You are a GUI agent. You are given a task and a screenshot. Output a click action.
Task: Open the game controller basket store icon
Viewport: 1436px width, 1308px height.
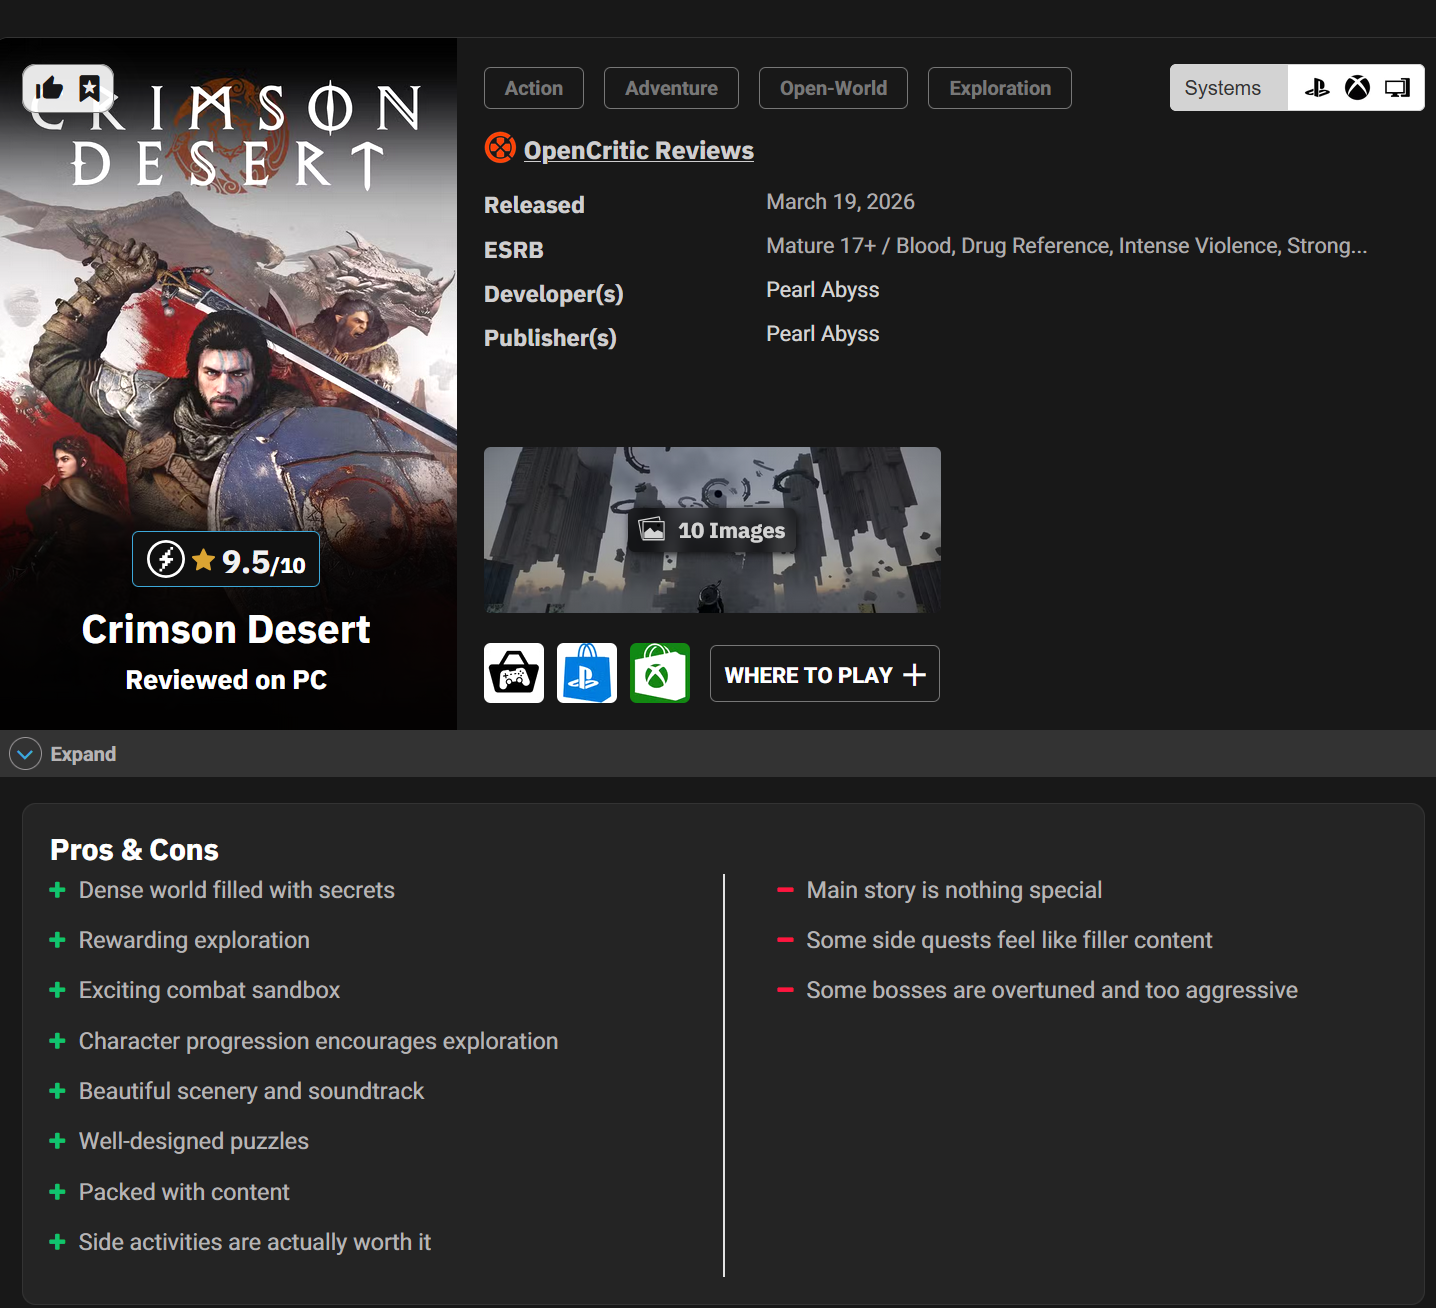pos(514,673)
